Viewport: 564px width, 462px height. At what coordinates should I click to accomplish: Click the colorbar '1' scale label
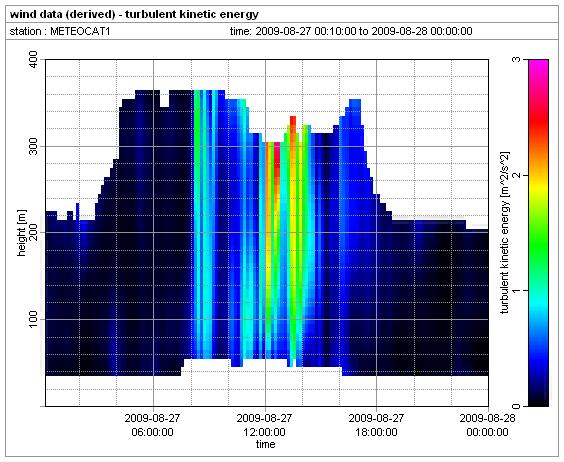click(x=516, y=290)
